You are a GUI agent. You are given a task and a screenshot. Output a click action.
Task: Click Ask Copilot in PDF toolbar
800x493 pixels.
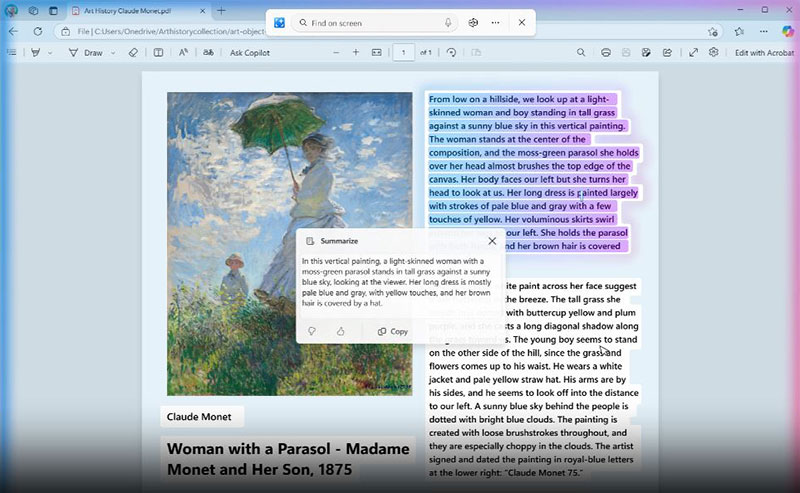[x=249, y=53]
